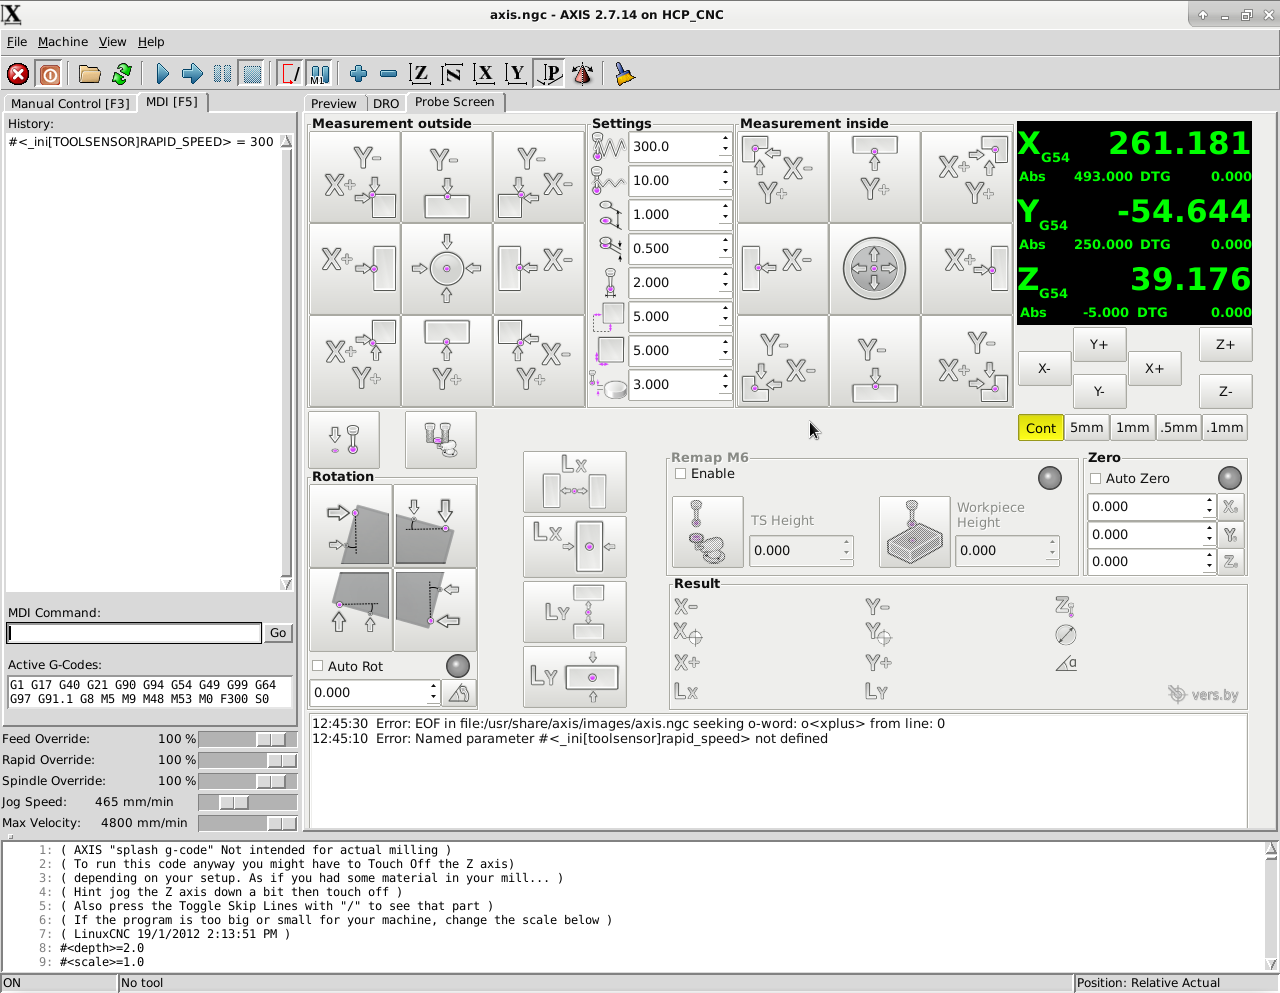Viewport: 1280px width, 993px height.
Task: Start outside measurement center circle probe
Action: click(x=447, y=269)
